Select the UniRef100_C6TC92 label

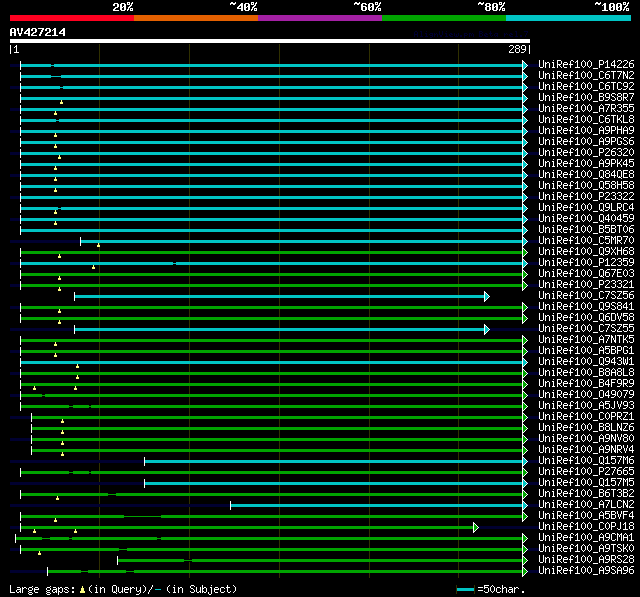[x=586, y=87]
